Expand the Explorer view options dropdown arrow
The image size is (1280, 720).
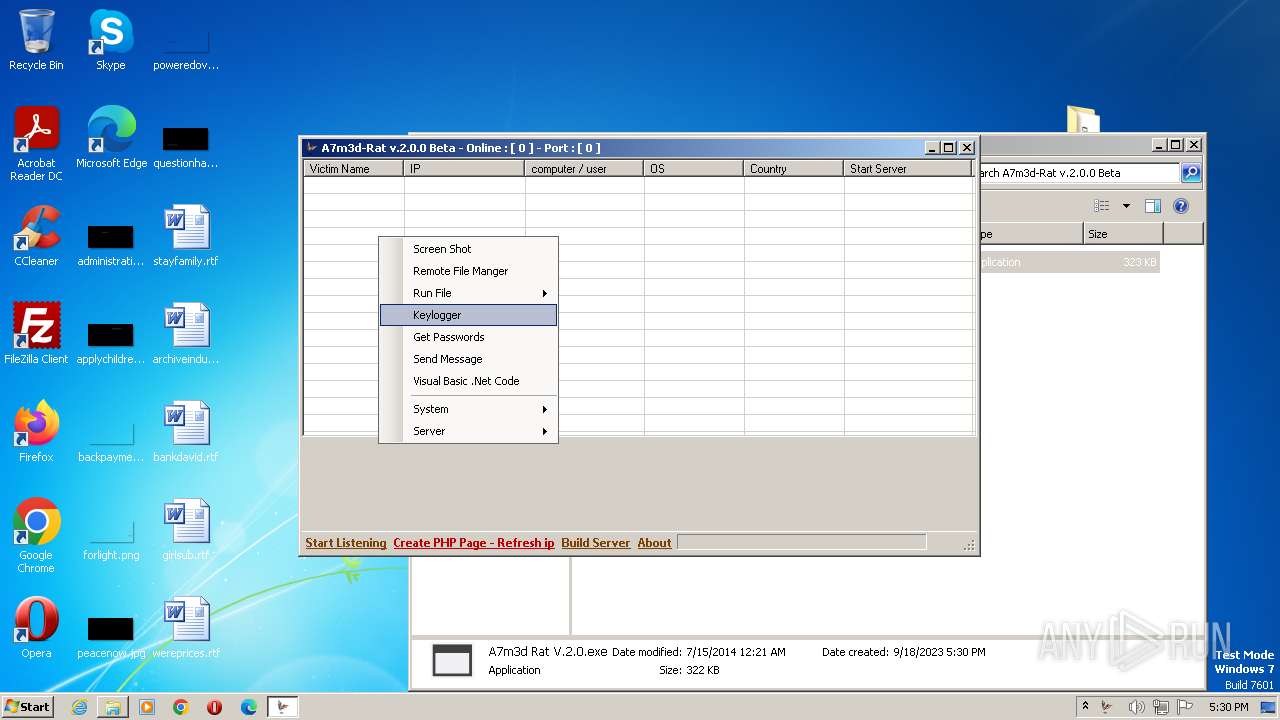click(x=1126, y=206)
